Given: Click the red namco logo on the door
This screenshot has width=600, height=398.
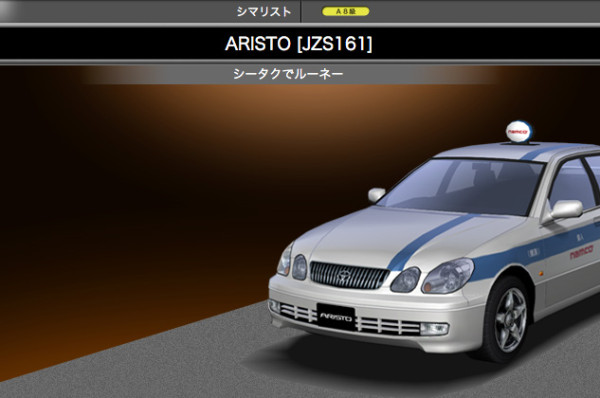Looking at the screenshot, I should (581, 252).
